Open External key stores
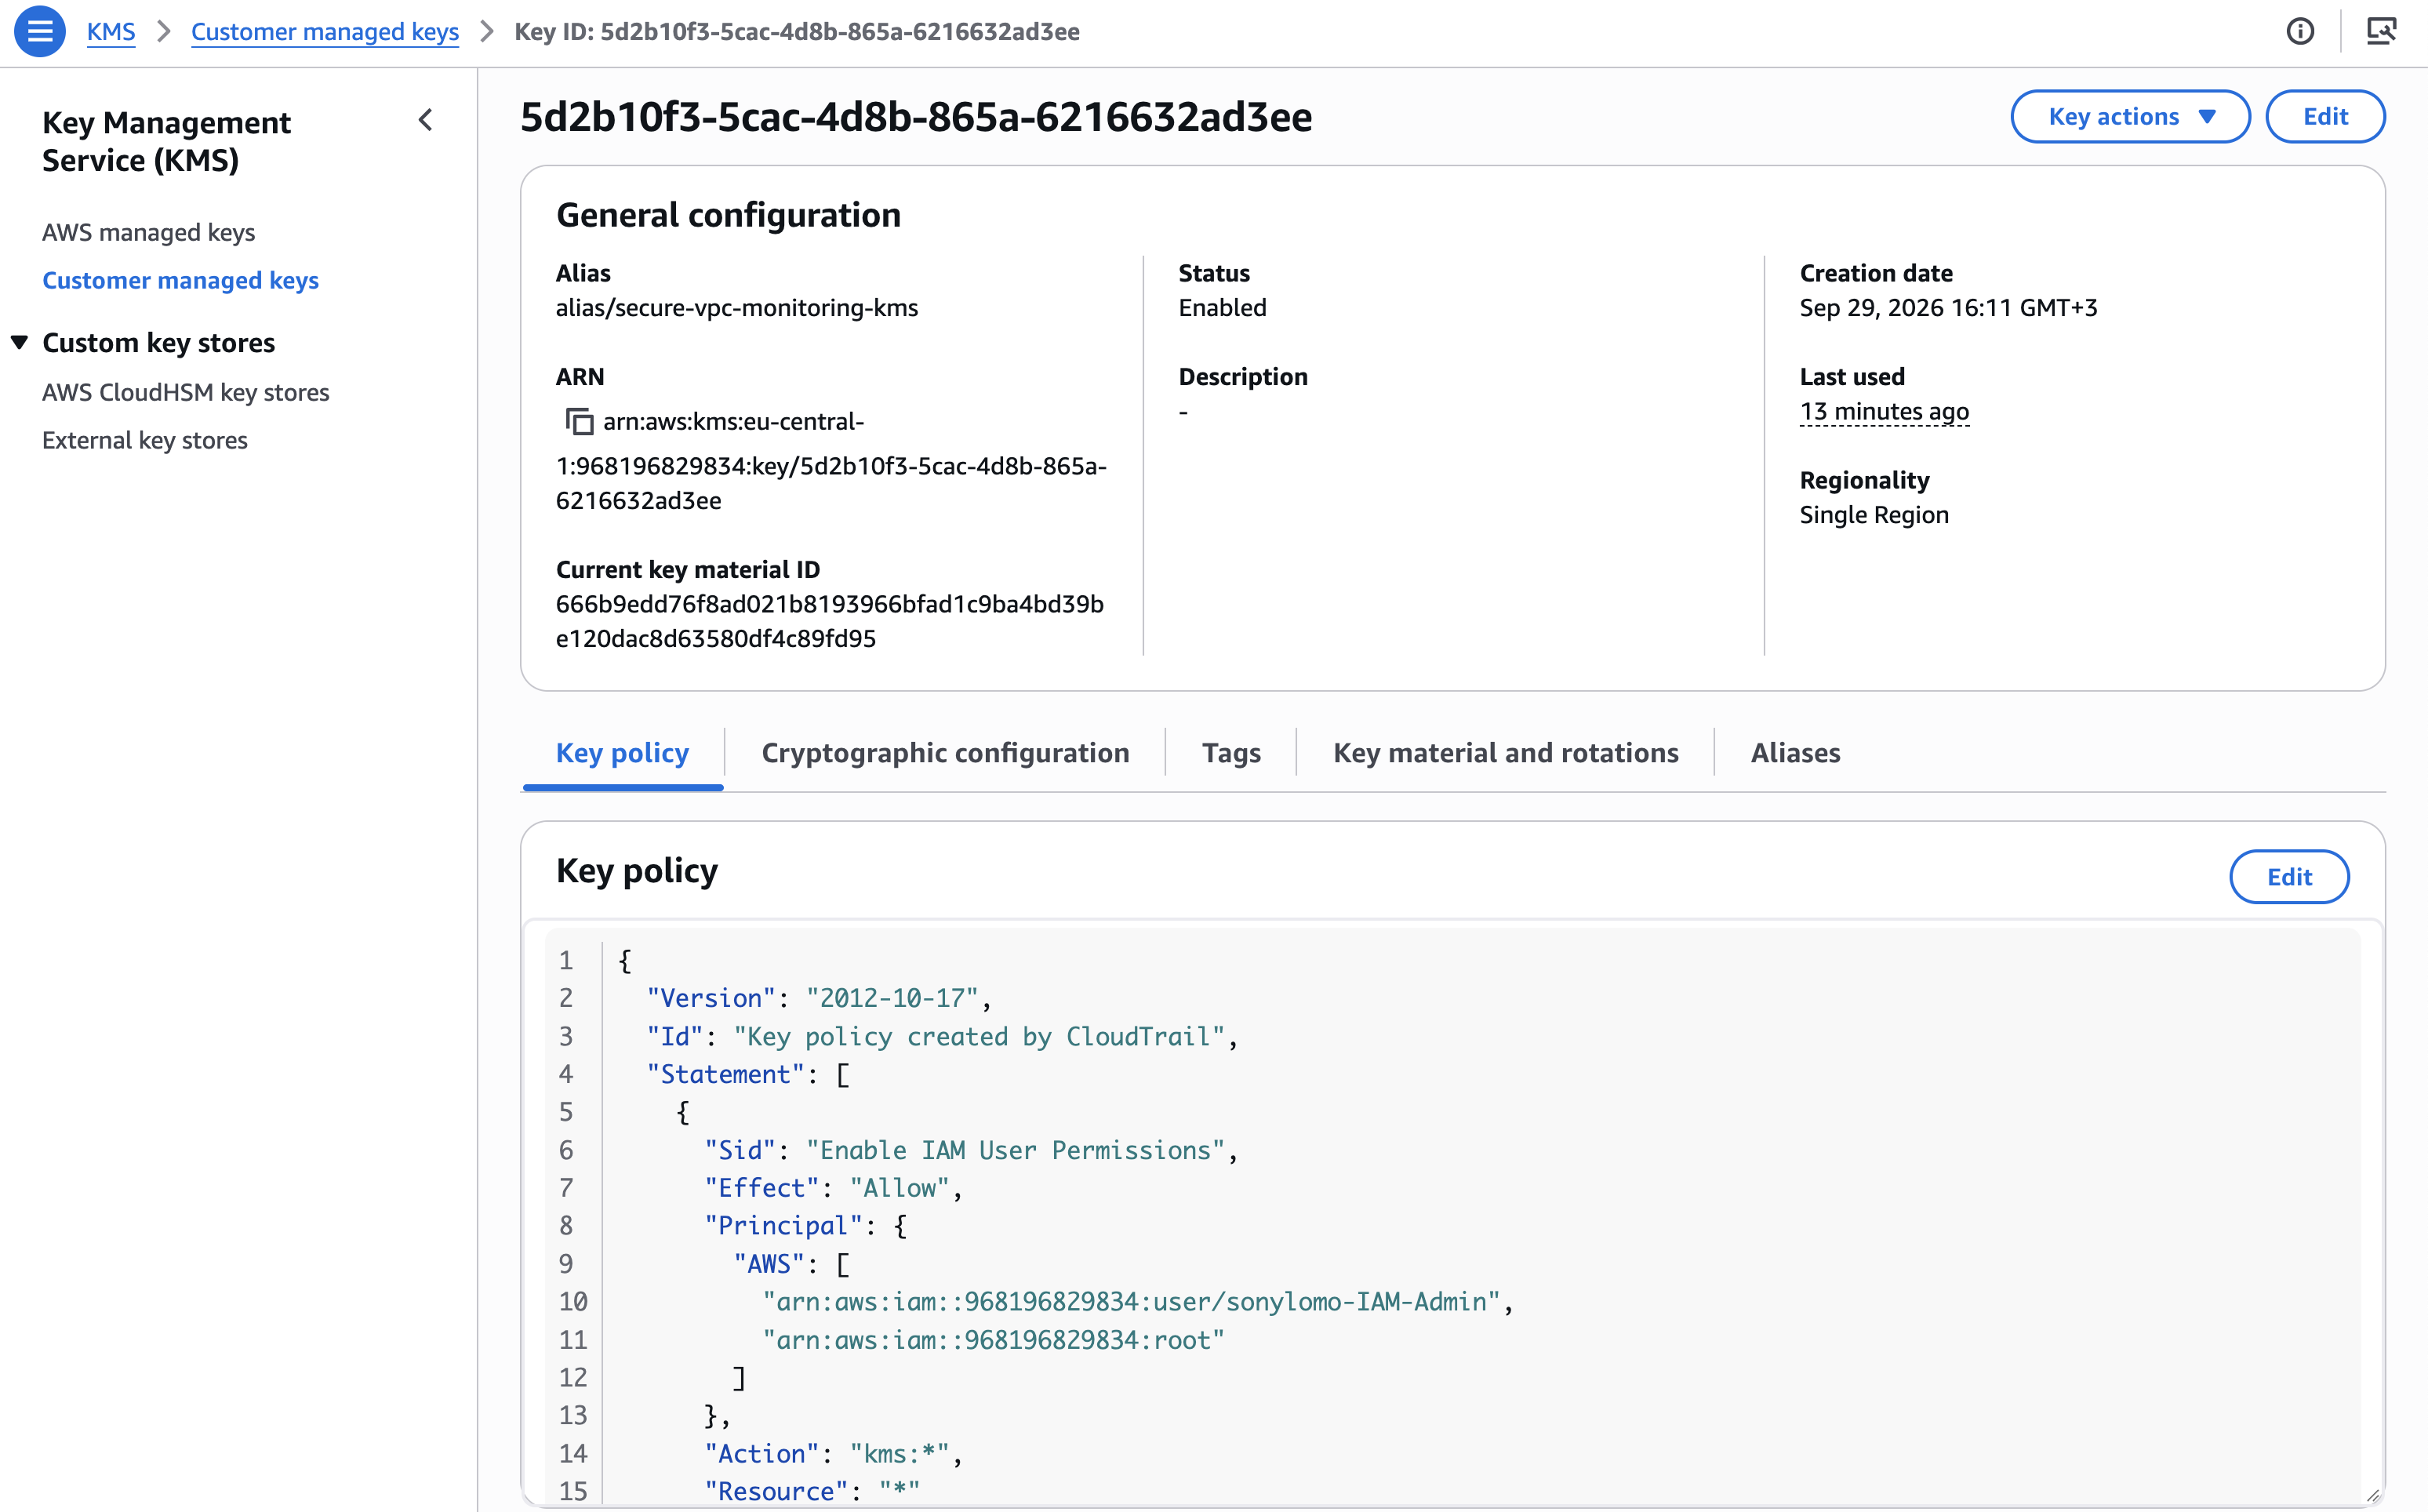 click(144, 440)
